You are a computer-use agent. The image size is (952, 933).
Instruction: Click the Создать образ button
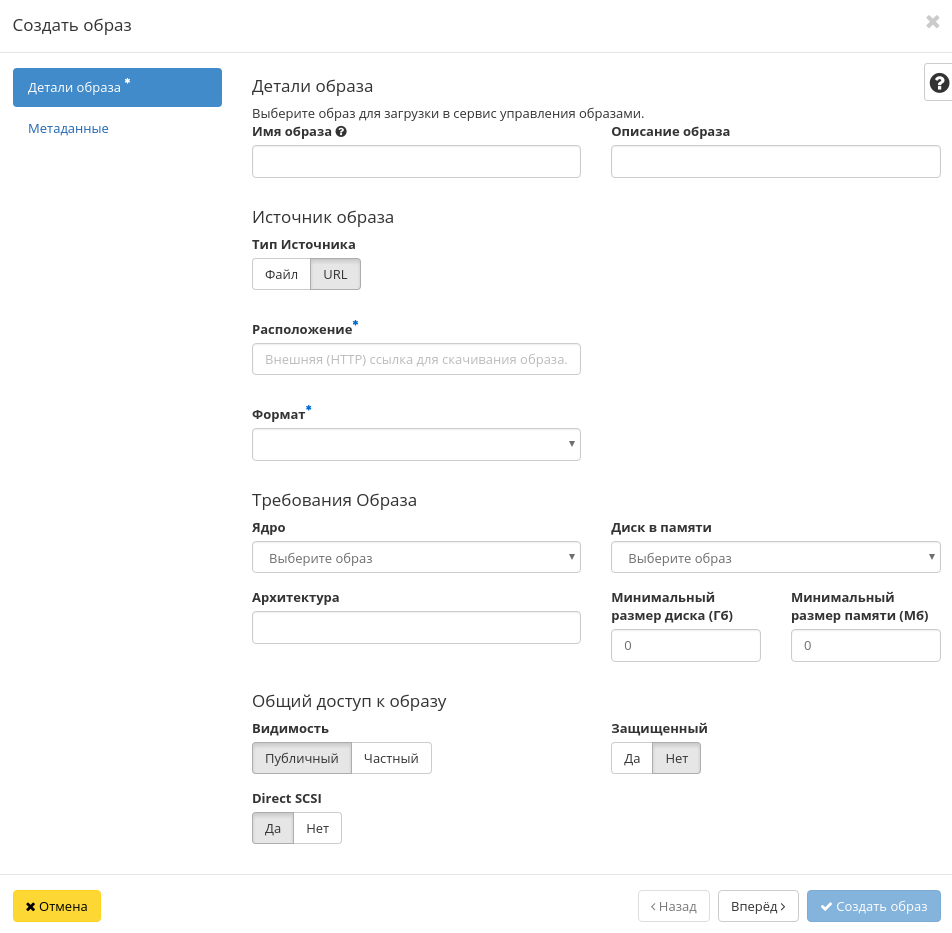[873, 906]
